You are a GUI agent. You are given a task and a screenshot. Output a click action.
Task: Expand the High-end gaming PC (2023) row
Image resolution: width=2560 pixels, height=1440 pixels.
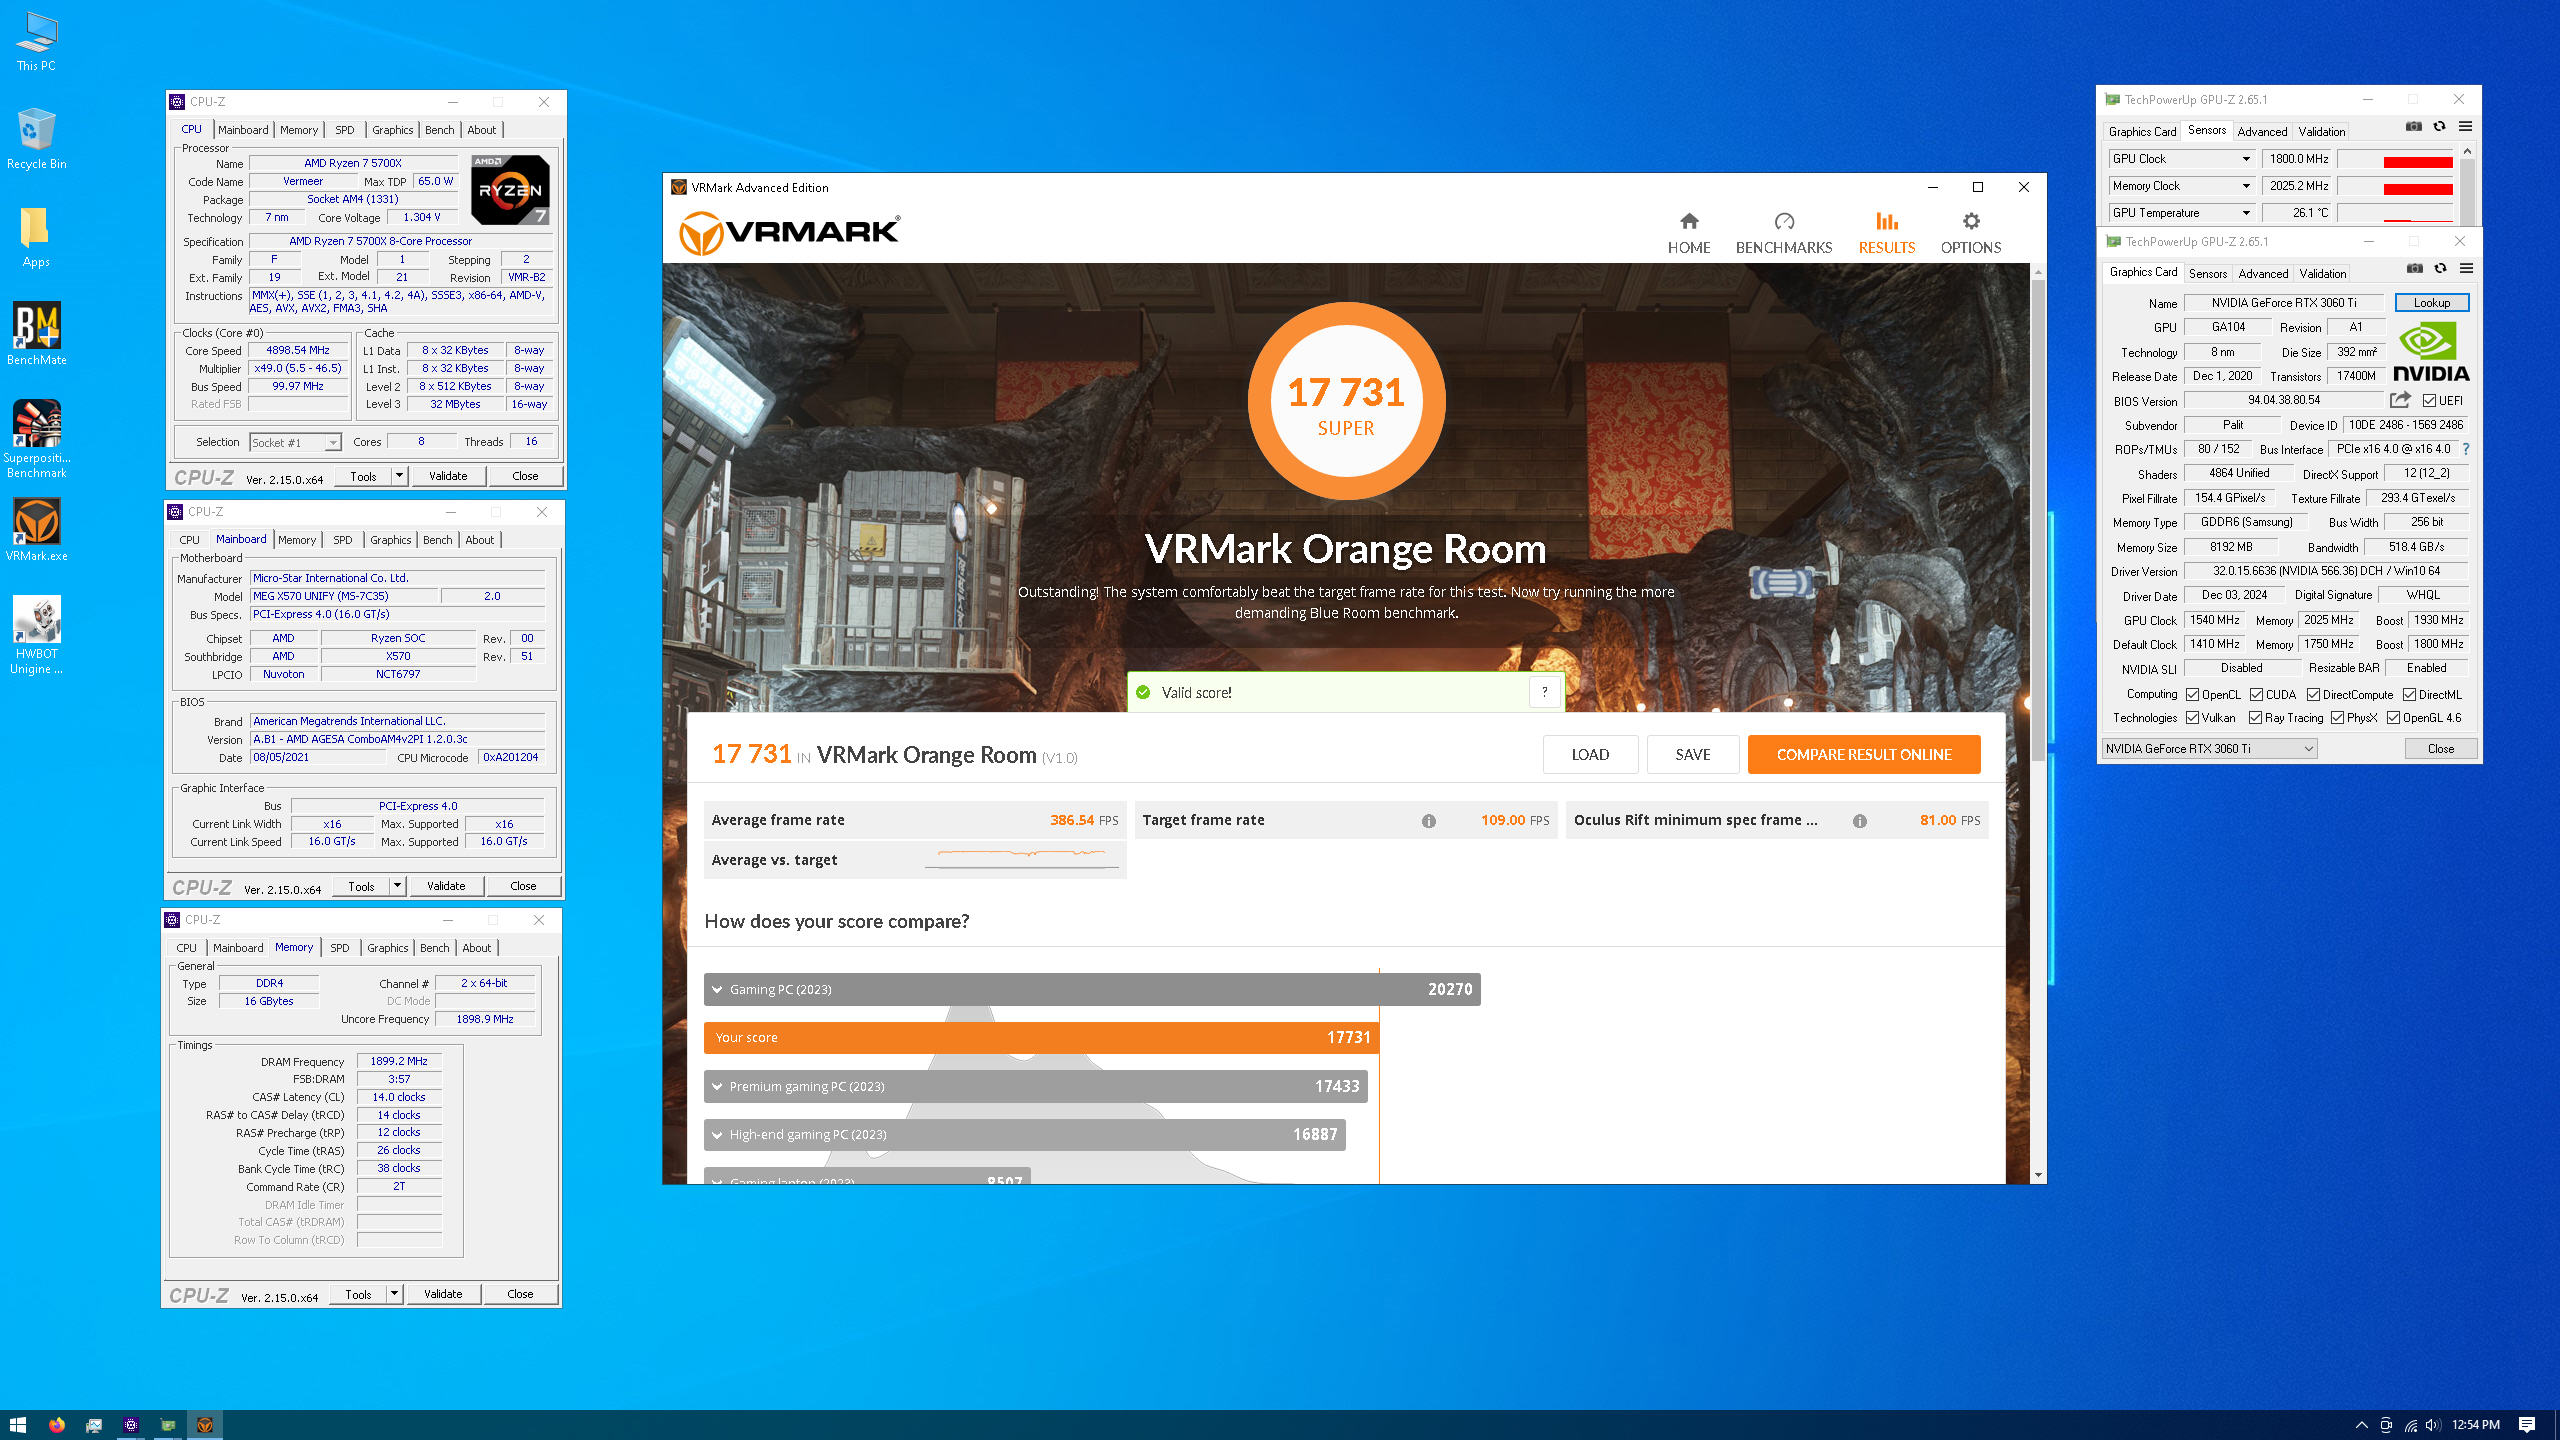[x=1024, y=1134]
